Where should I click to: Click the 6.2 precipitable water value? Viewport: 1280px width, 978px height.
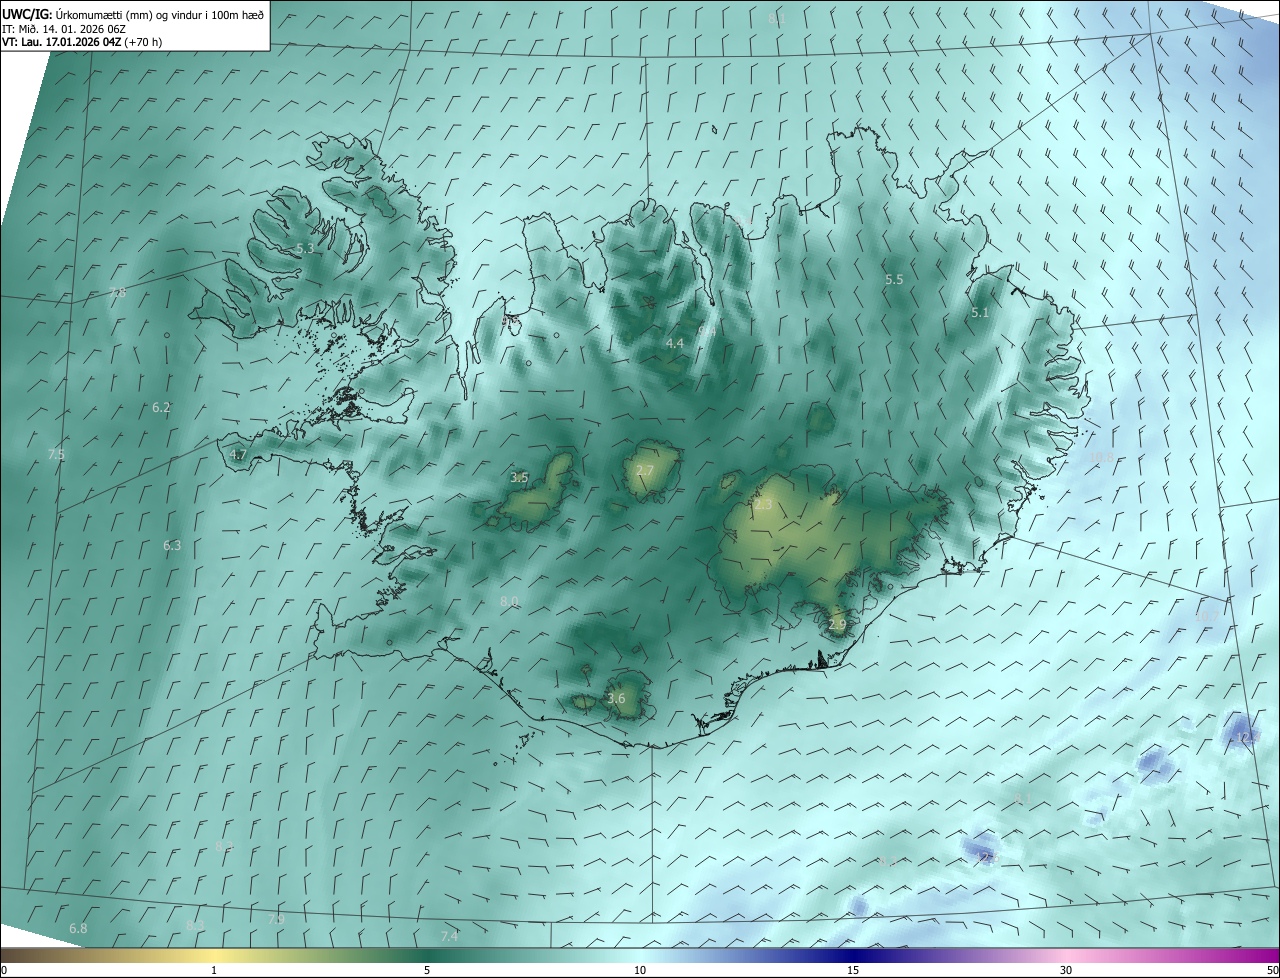(161, 407)
